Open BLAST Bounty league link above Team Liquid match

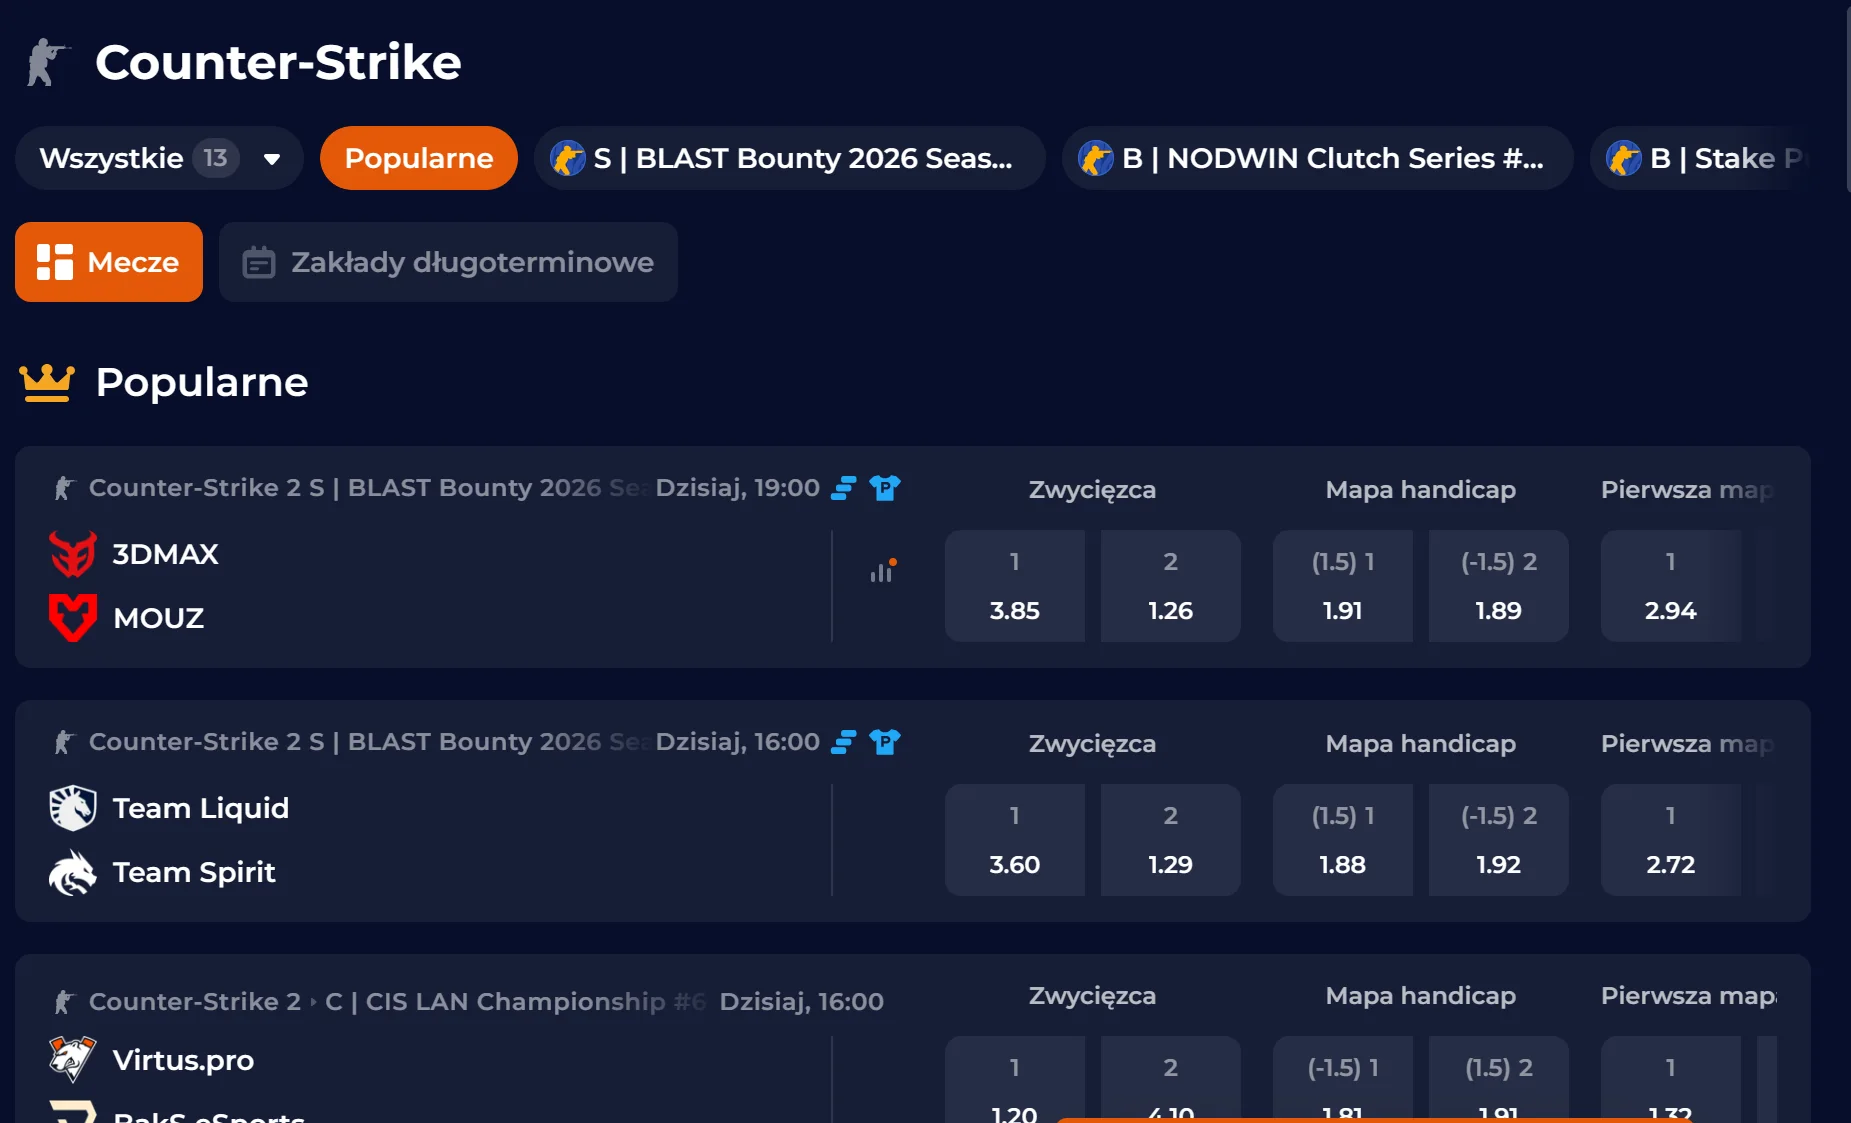coord(368,742)
